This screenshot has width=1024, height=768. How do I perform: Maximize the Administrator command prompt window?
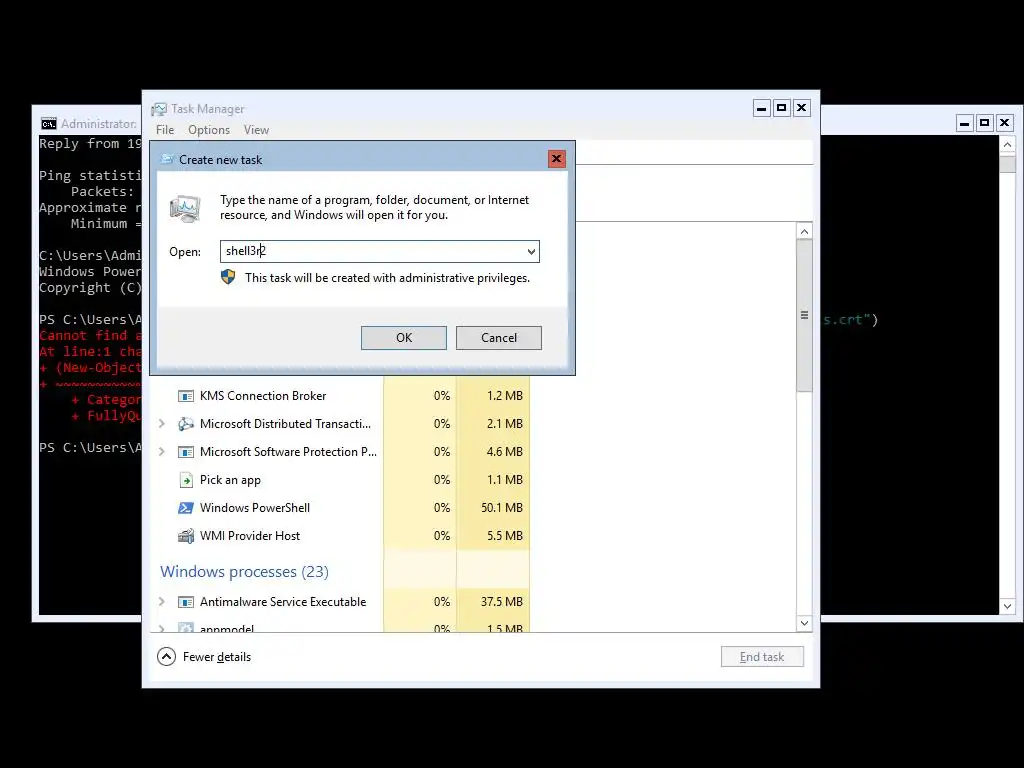[x=985, y=123]
